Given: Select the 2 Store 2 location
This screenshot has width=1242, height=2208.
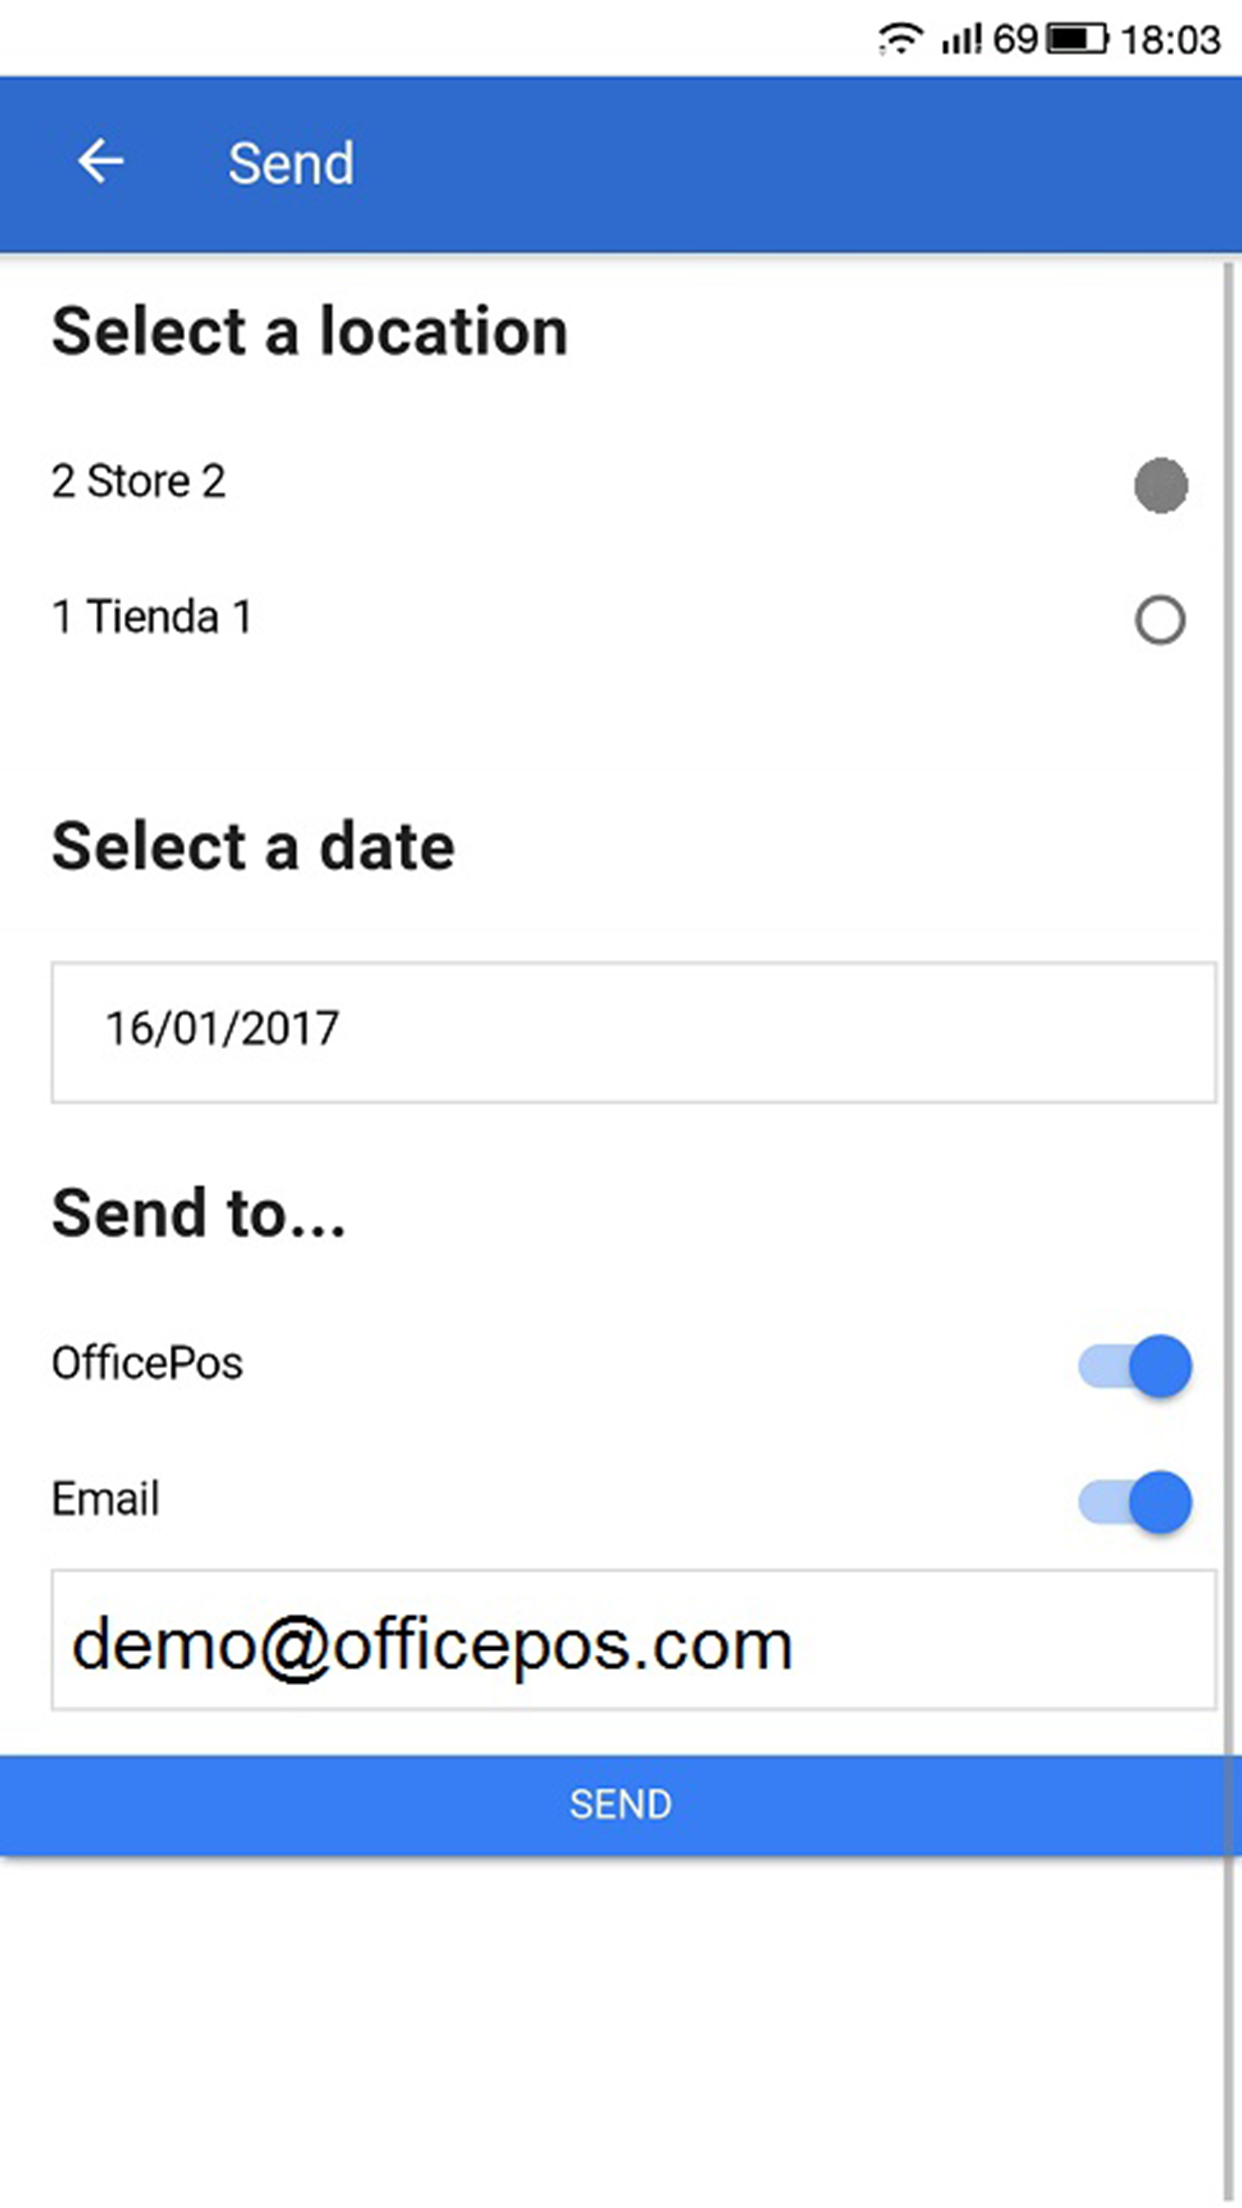Looking at the screenshot, I should [1160, 485].
